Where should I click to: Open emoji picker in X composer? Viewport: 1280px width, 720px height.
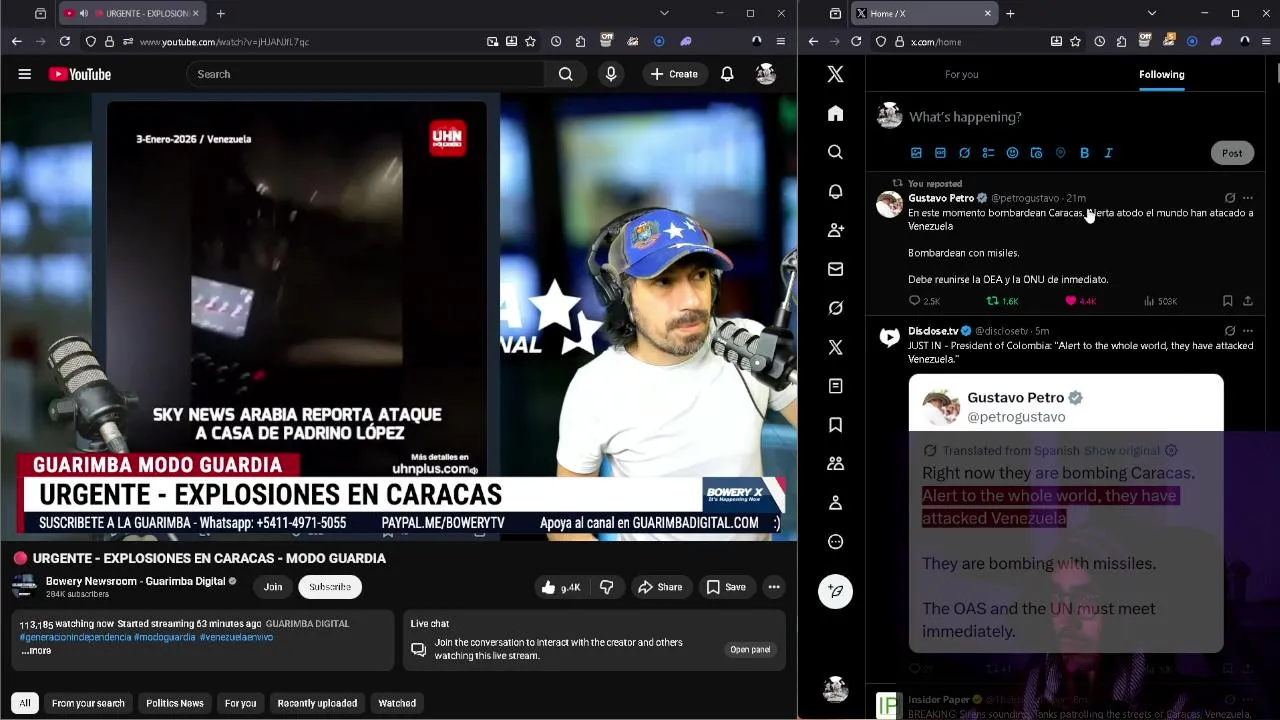(x=1012, y=153)
